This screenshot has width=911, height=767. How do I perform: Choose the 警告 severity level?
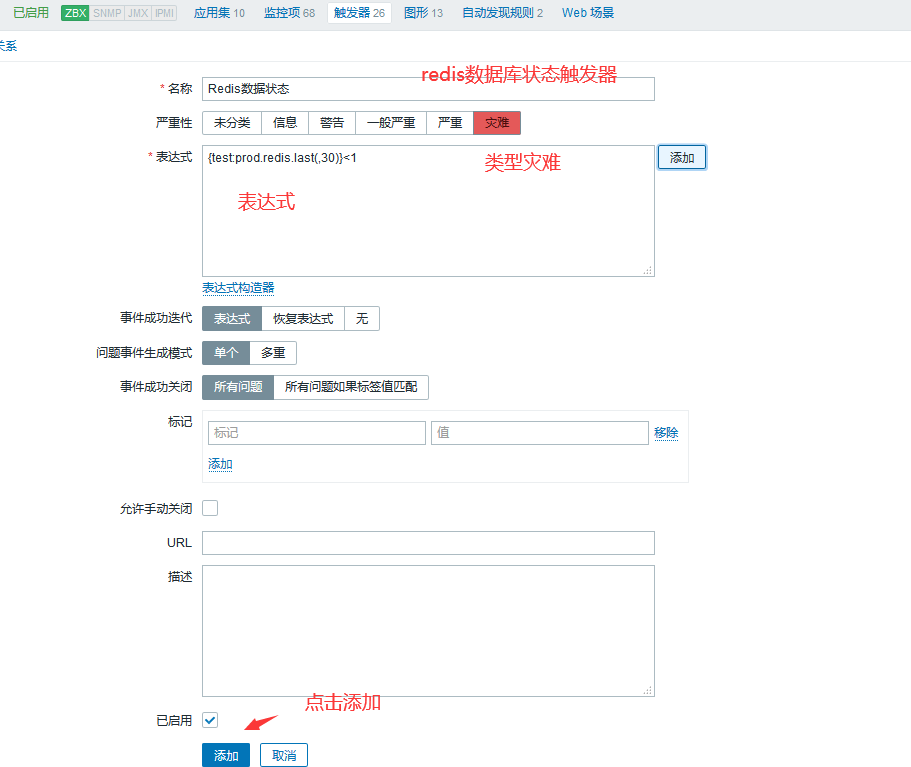tap(331, 122)
